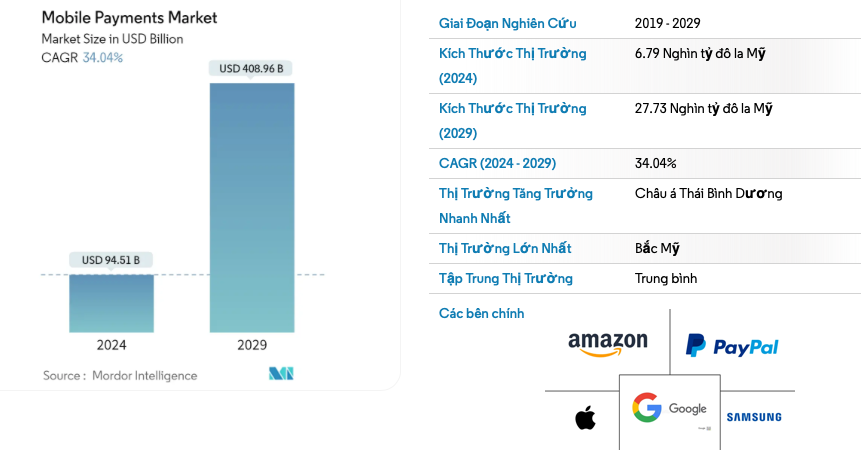Click the Amazon logo
Screen dimensions: 863x454
tap(607, 345)
